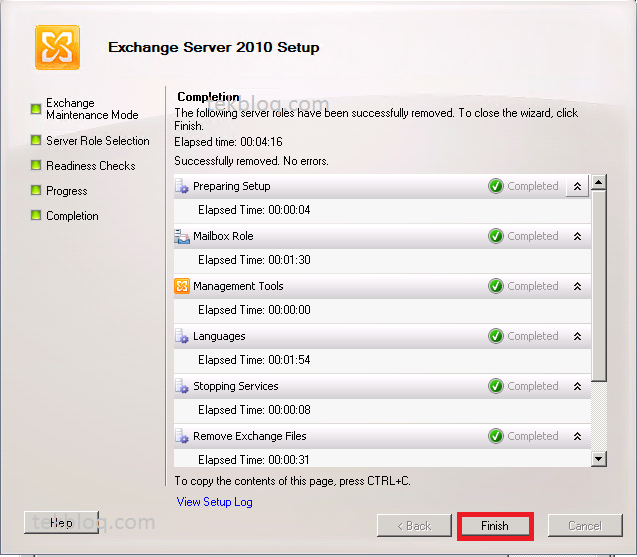
Task: Collapse the Management Tools section
Action: click(x=577, y=286)
